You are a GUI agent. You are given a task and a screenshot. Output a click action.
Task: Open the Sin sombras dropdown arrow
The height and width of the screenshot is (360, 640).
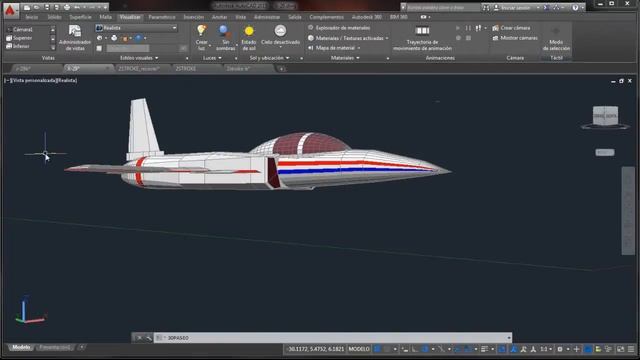(x=237, y=45)
